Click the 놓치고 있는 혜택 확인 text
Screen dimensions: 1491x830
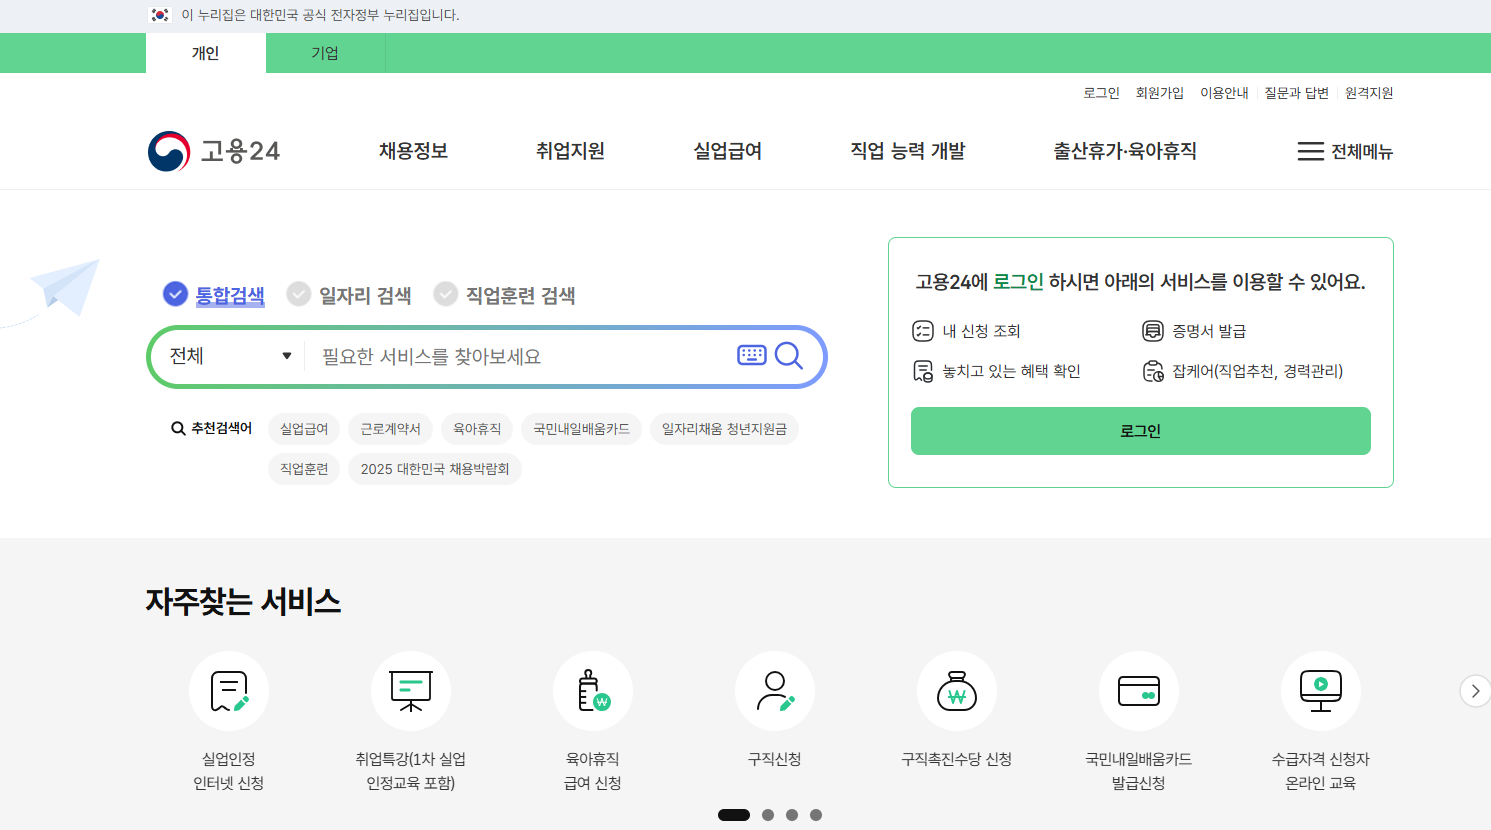point(1011,371)
